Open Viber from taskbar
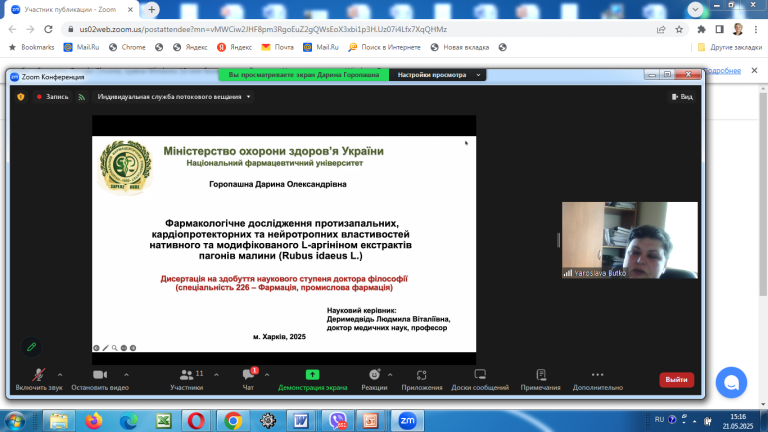This screenshot has height=432, width=768. pos(337,421)
